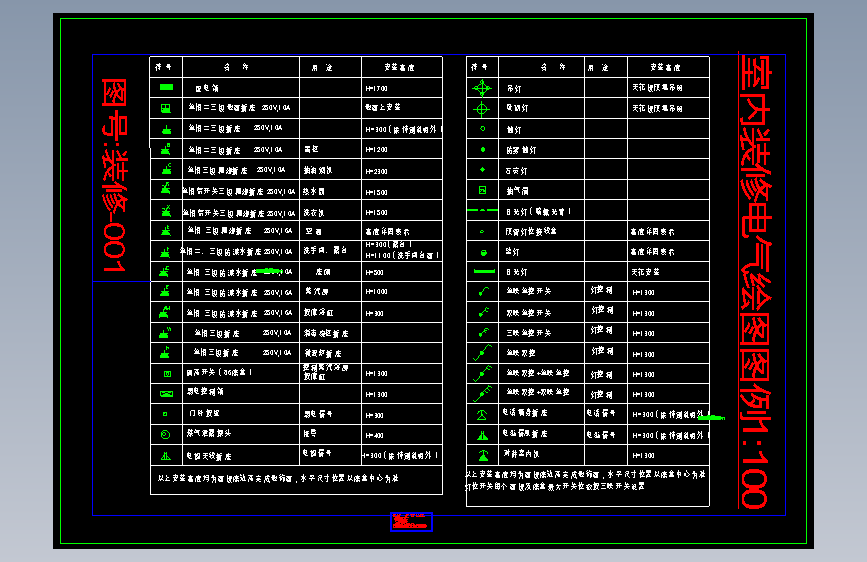Screen dimensions: 867x562
Task: Select the diamond 石英灯 symbol
Action: point(482,170)
